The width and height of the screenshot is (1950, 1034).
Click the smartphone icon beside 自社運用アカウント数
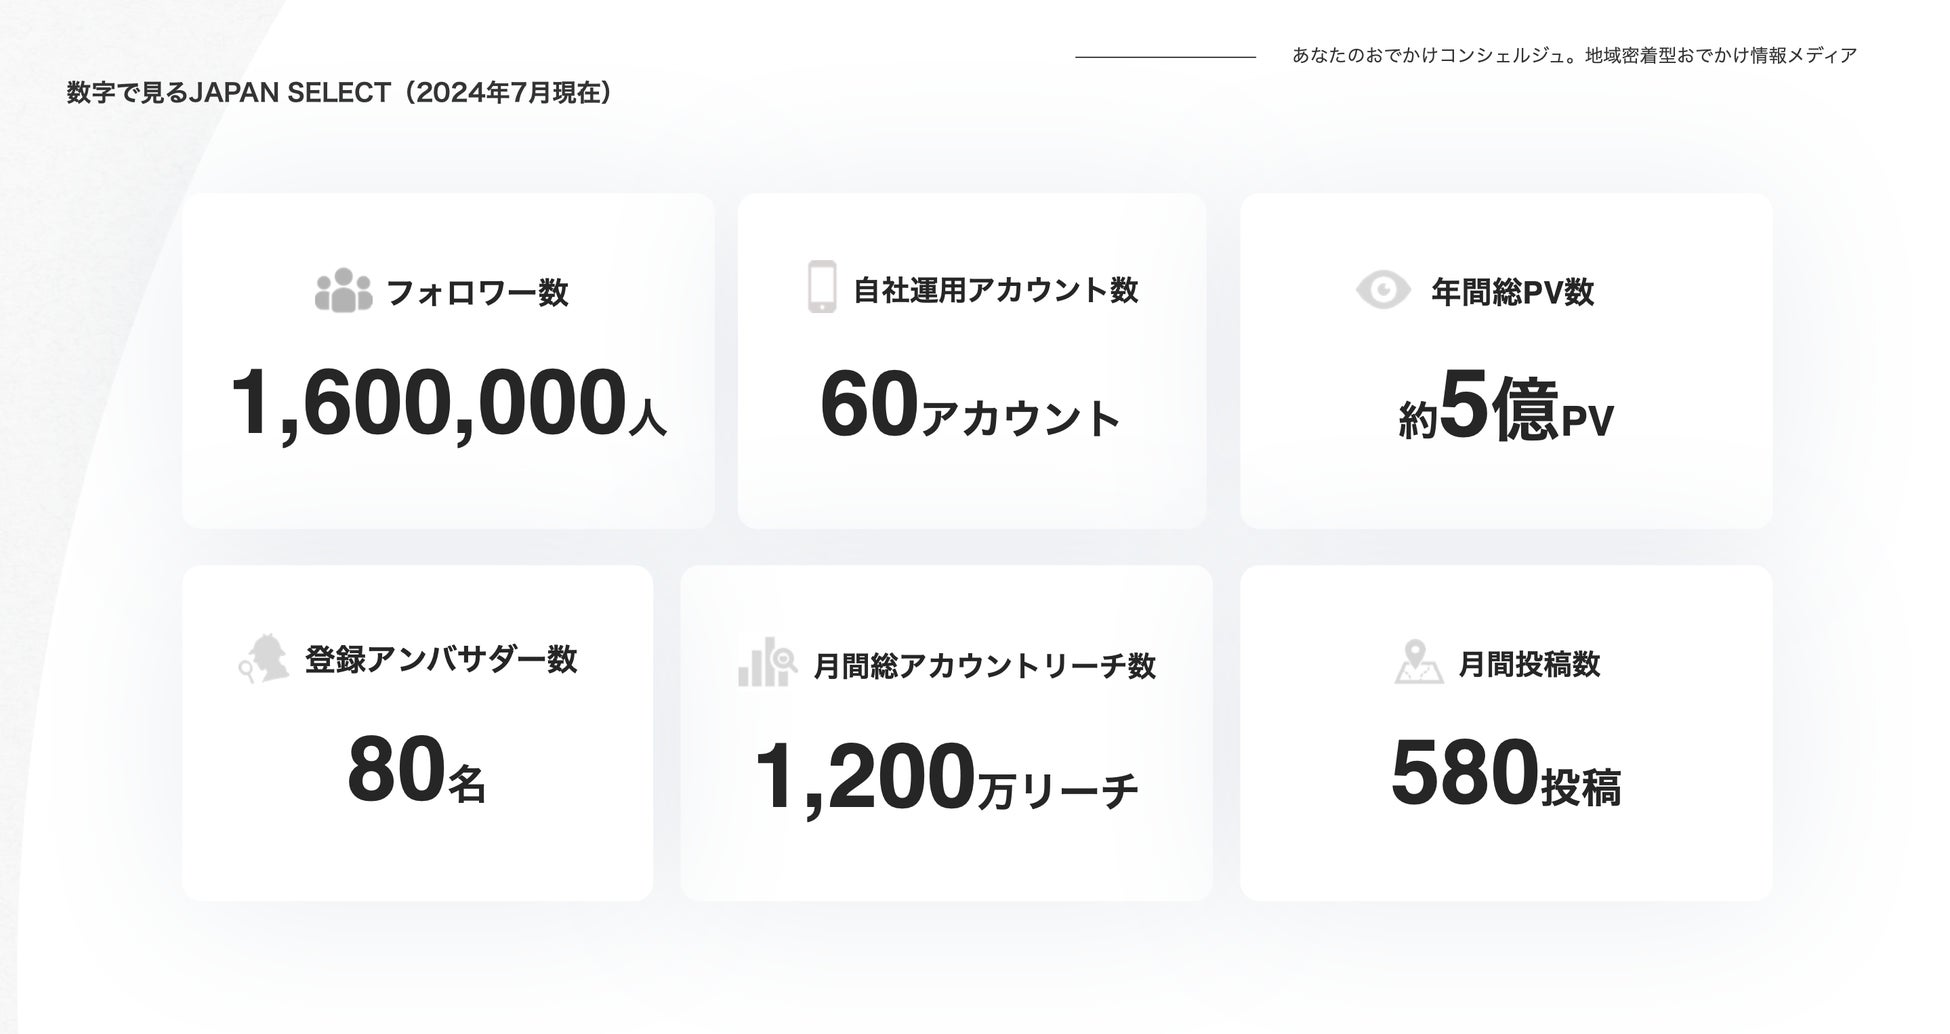click(x=822, y=287)
